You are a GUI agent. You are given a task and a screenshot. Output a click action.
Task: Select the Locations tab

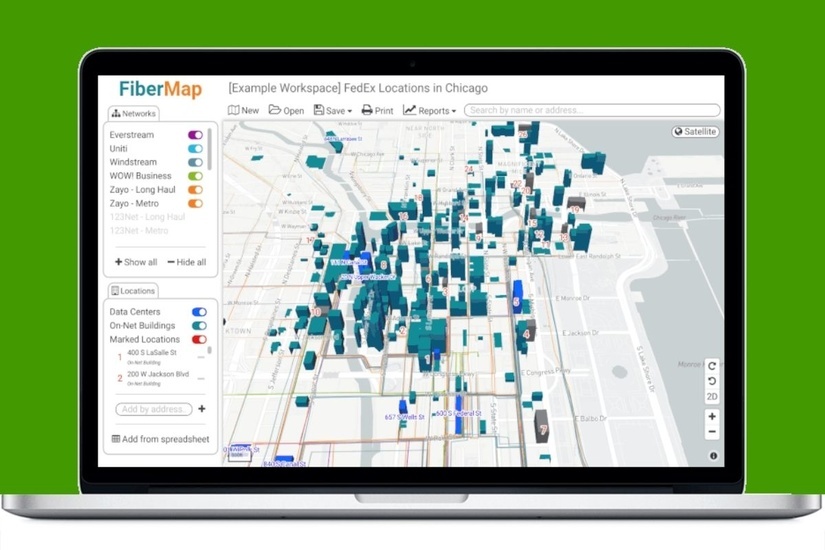coord(133,291)
